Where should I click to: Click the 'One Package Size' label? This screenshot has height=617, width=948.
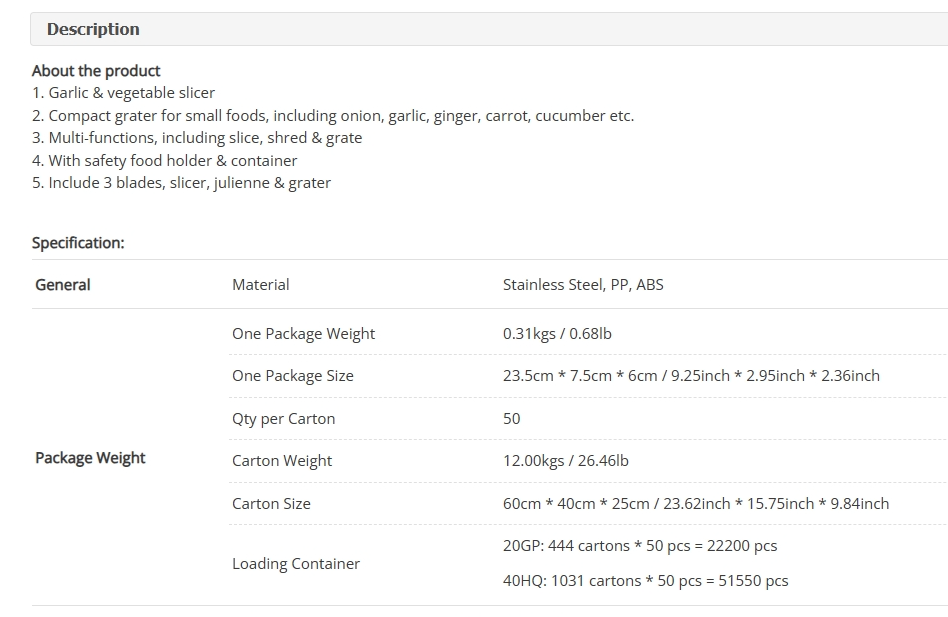pyautogui.click(x=293, y=376)
